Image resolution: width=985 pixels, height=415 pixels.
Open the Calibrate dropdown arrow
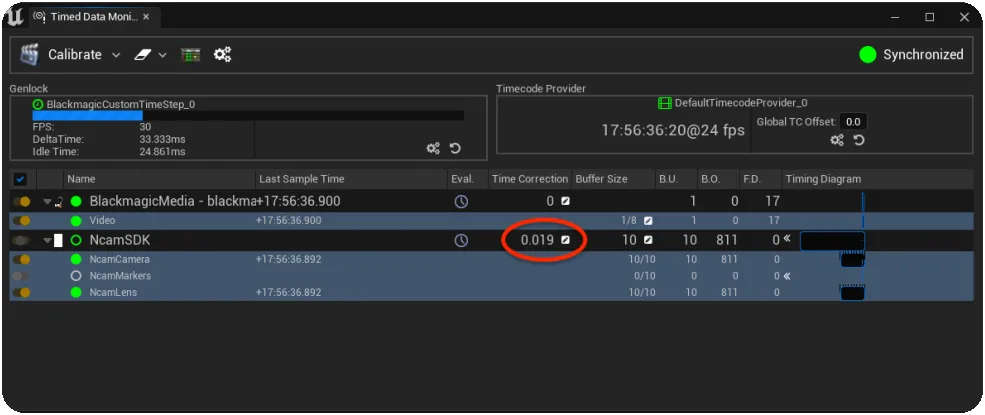click(116, 55)
